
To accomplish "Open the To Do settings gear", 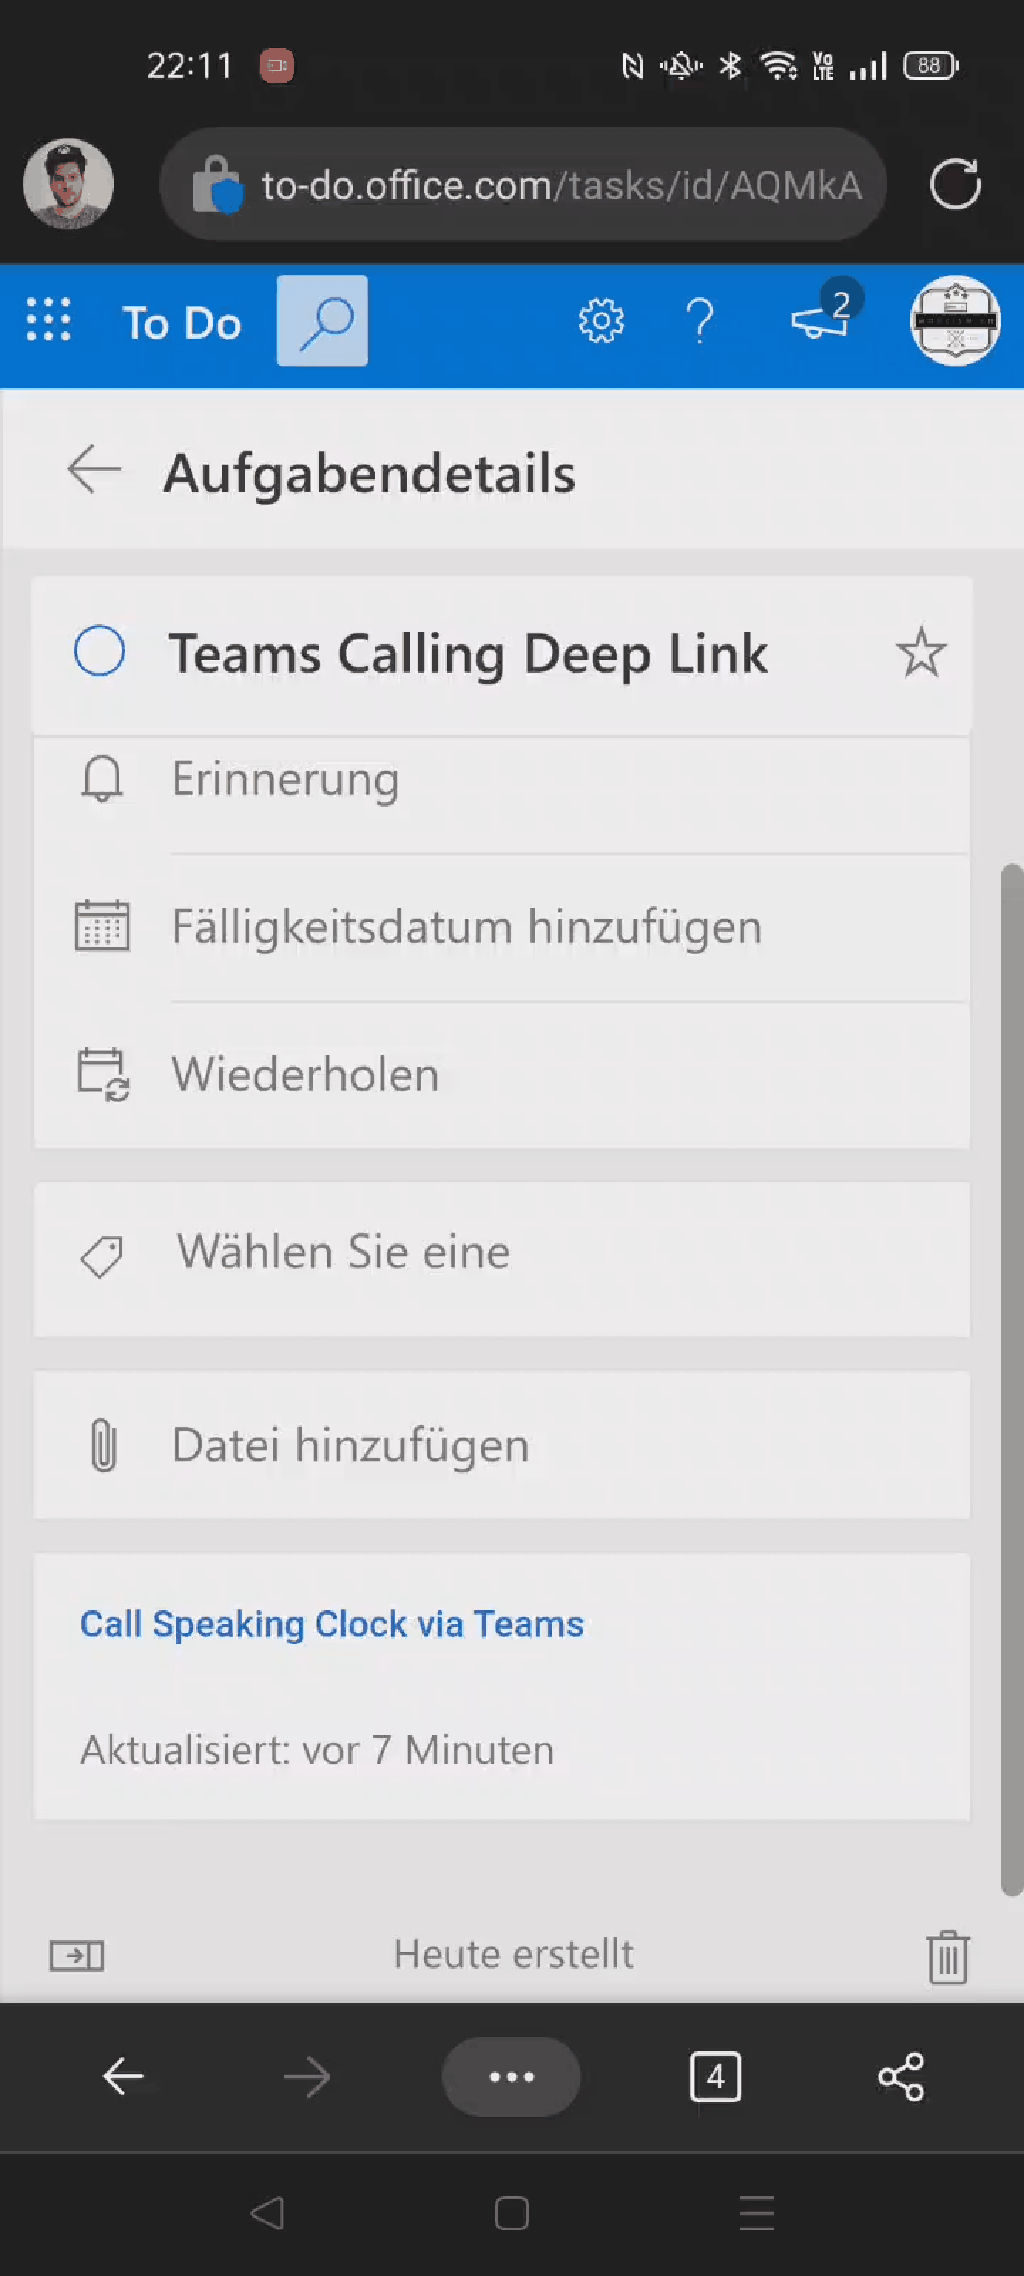I will 599,320.
